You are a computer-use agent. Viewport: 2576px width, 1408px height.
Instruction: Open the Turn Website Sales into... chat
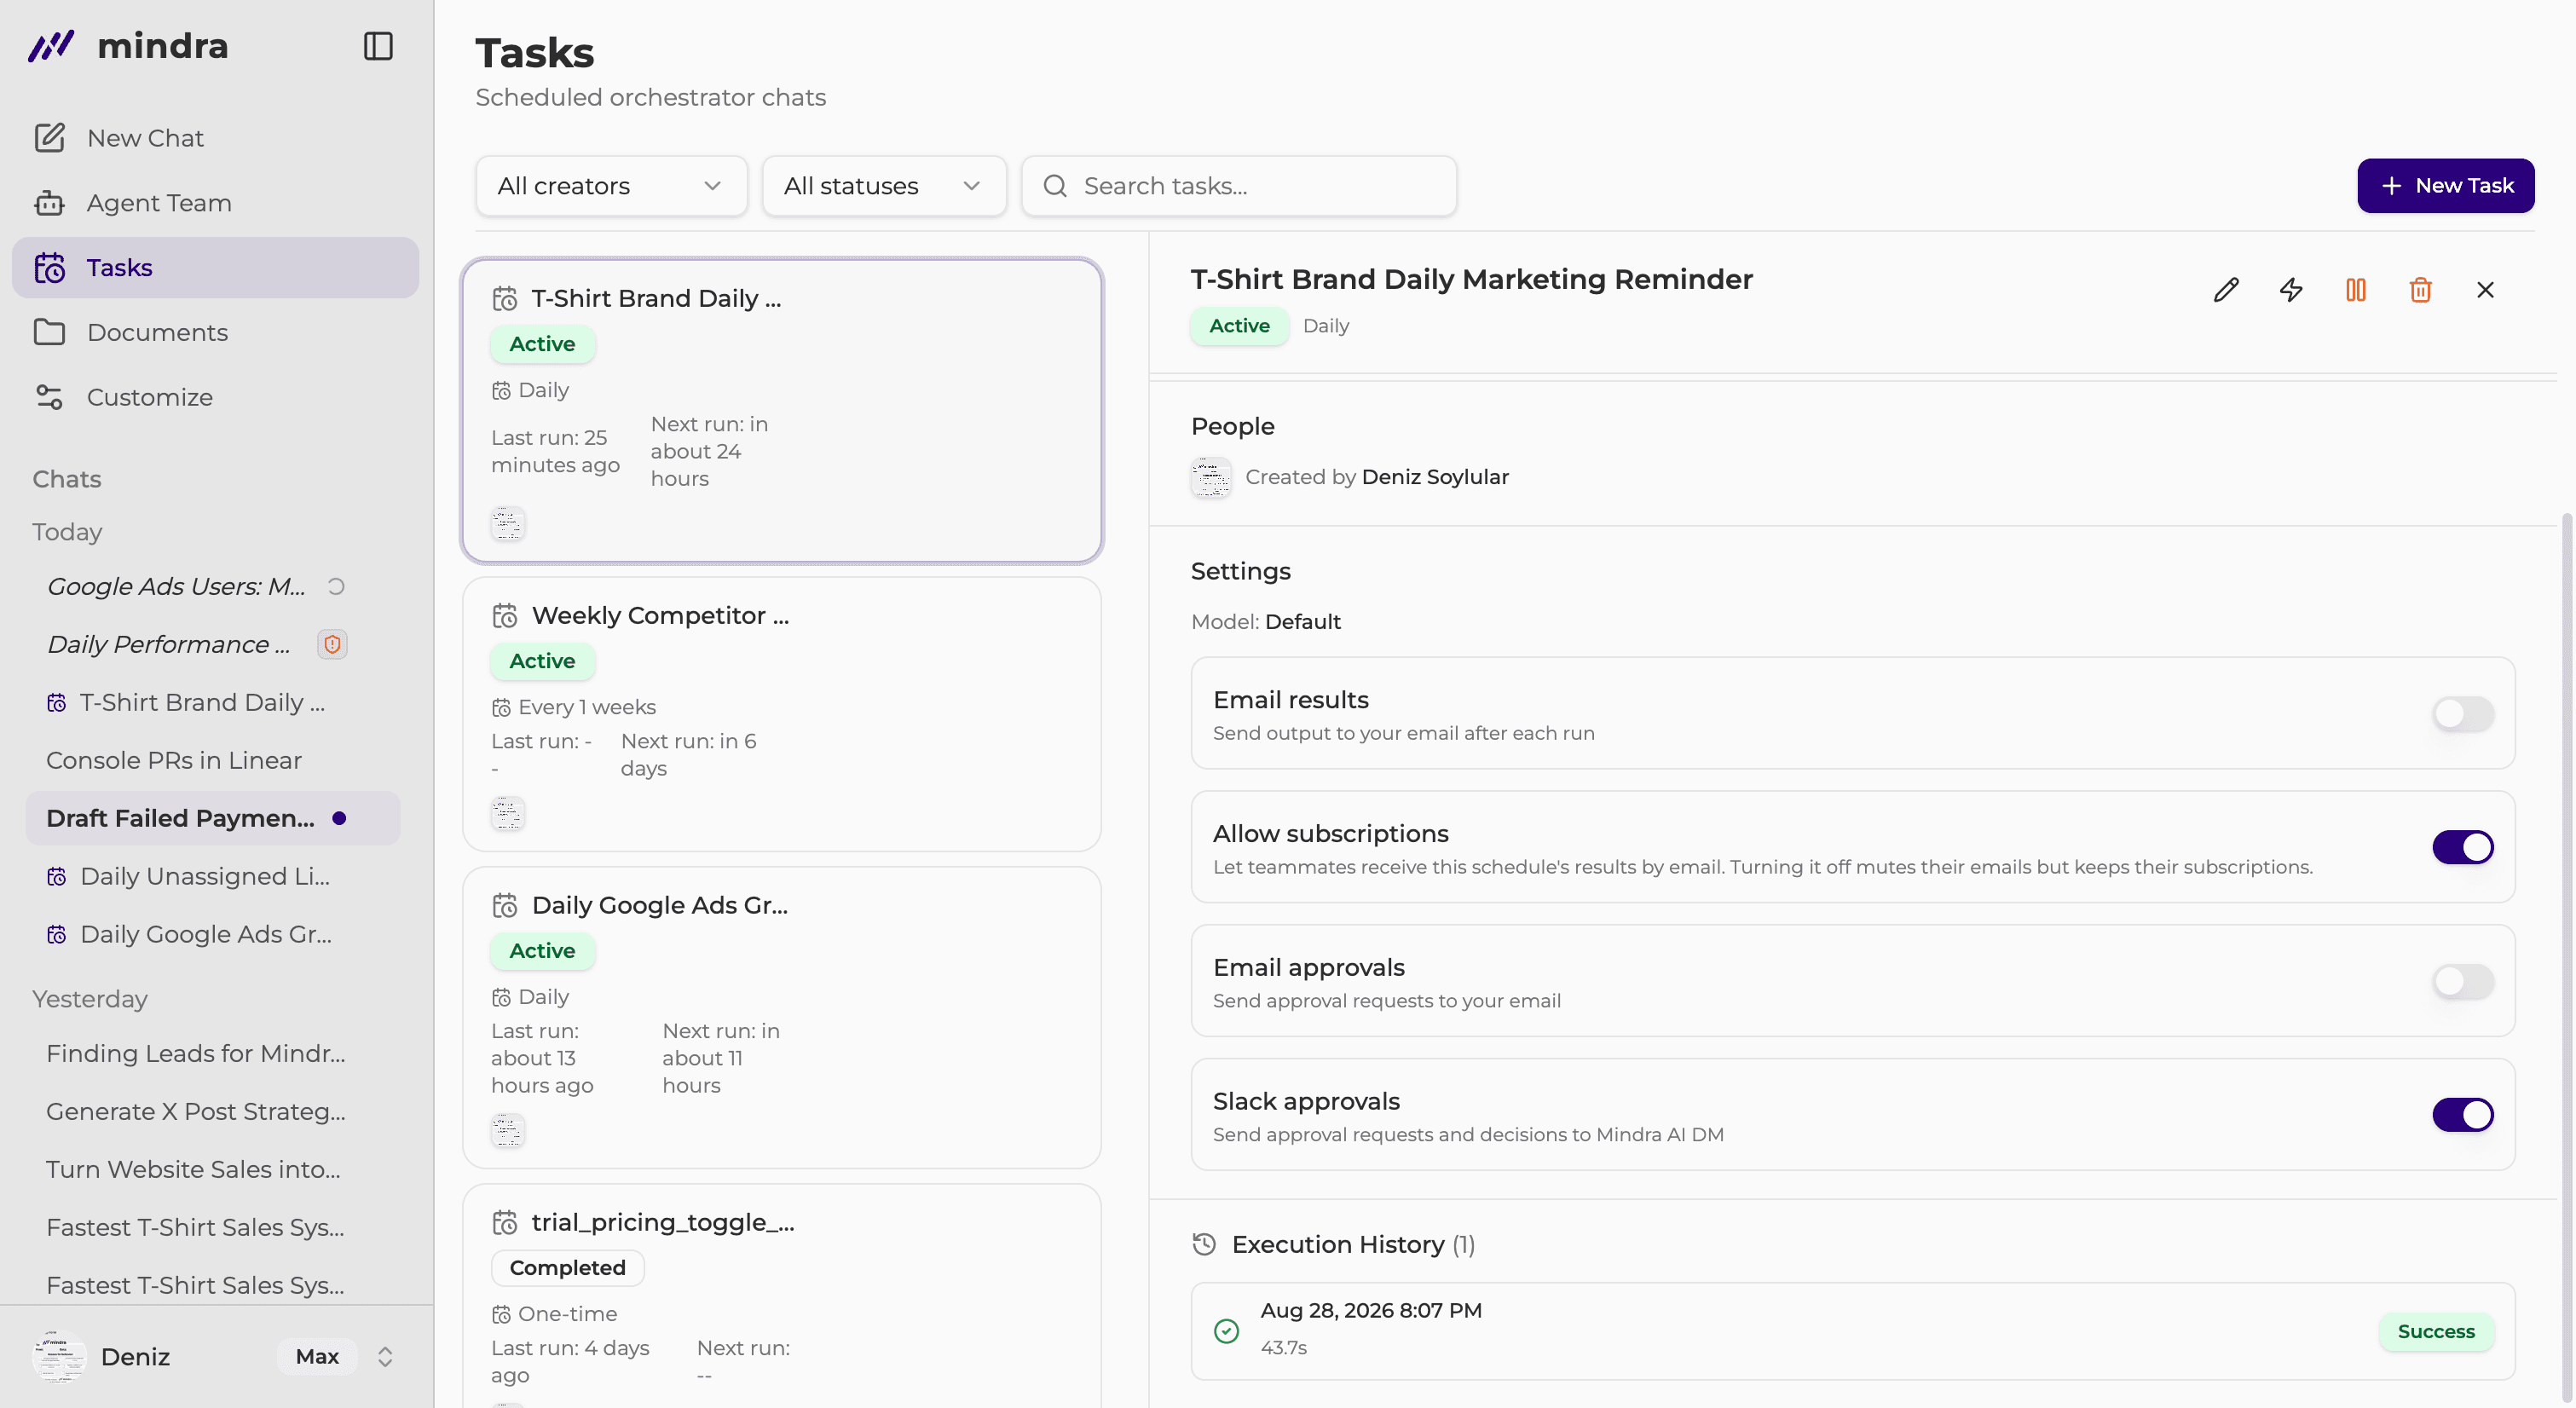213,1170
